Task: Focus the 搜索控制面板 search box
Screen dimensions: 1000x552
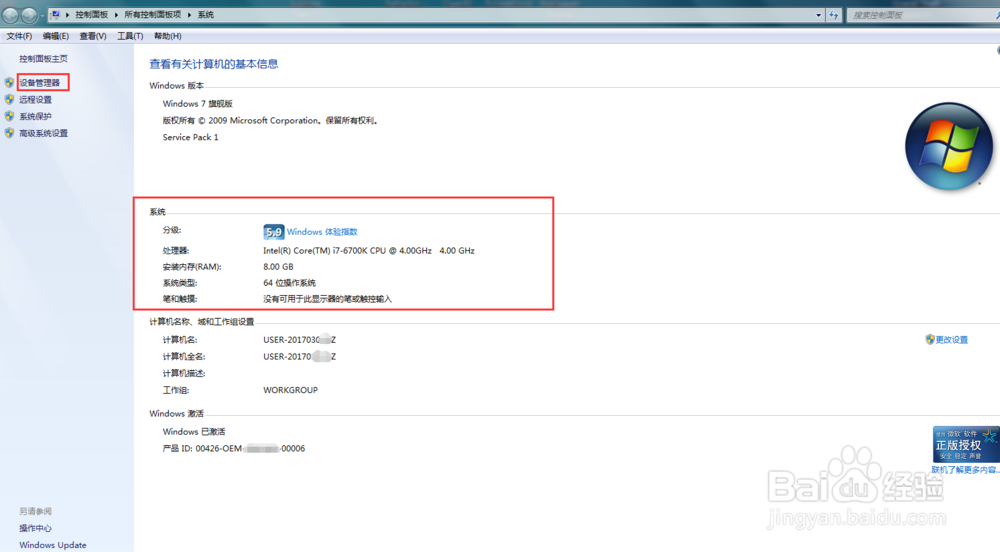Action: point(922,15)
